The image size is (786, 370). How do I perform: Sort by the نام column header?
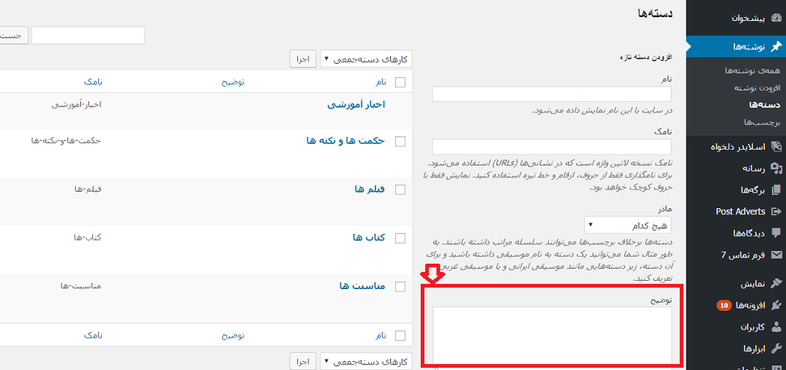[x=381, y=82]
